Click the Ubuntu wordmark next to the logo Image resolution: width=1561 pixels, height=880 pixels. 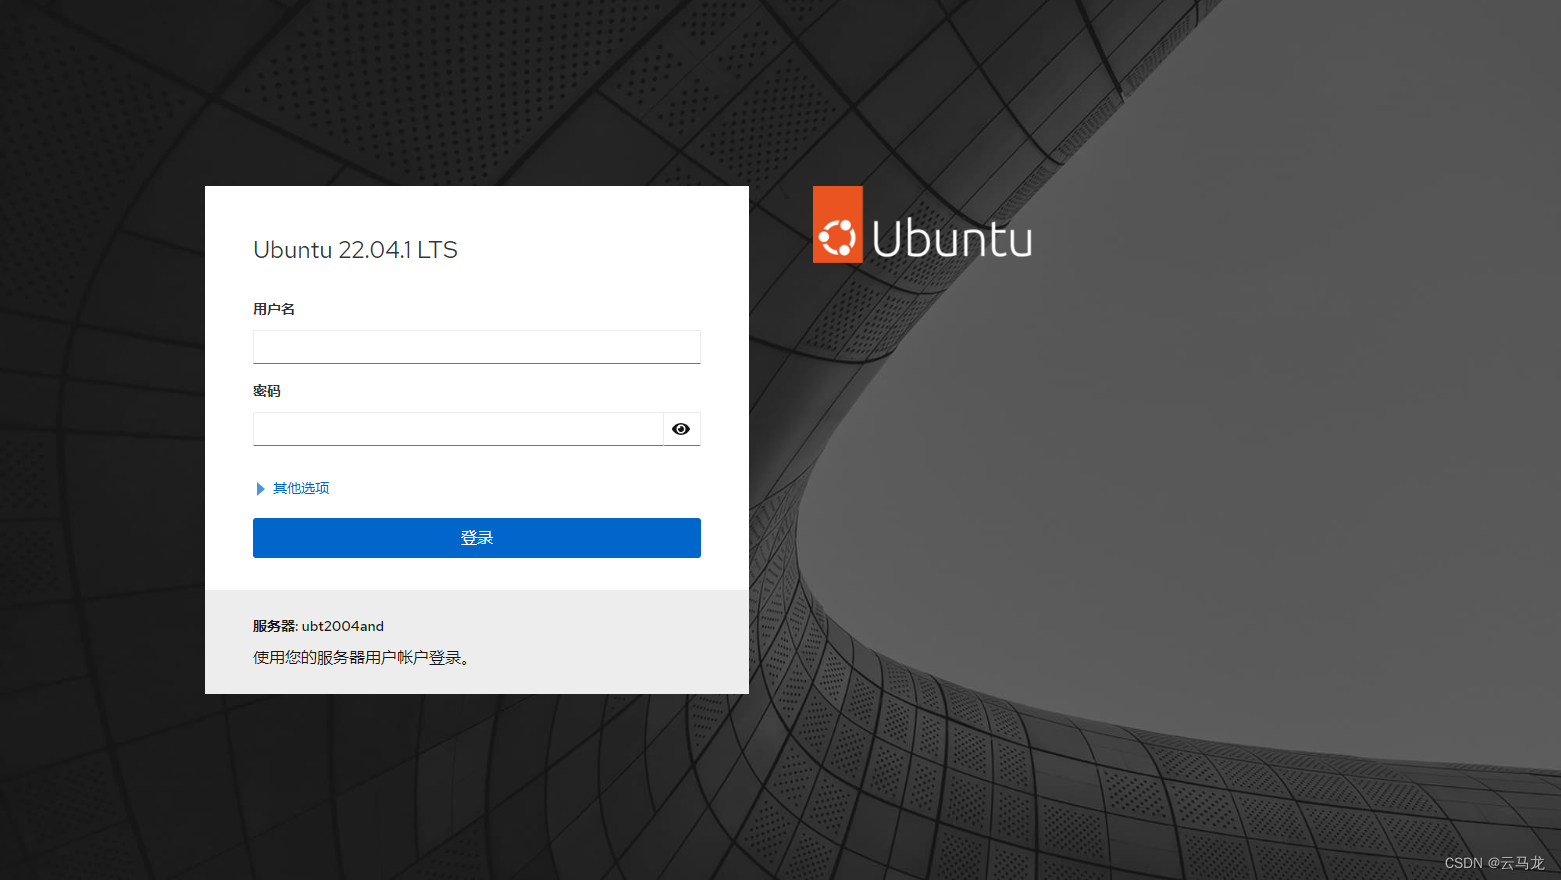coord(951,238)
